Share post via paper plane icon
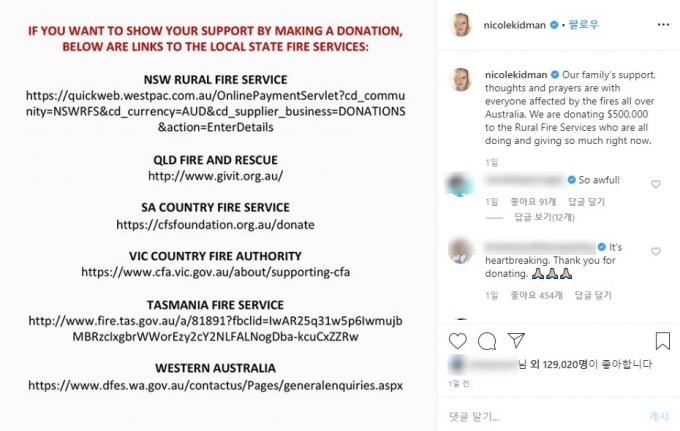 click(516, 340)
